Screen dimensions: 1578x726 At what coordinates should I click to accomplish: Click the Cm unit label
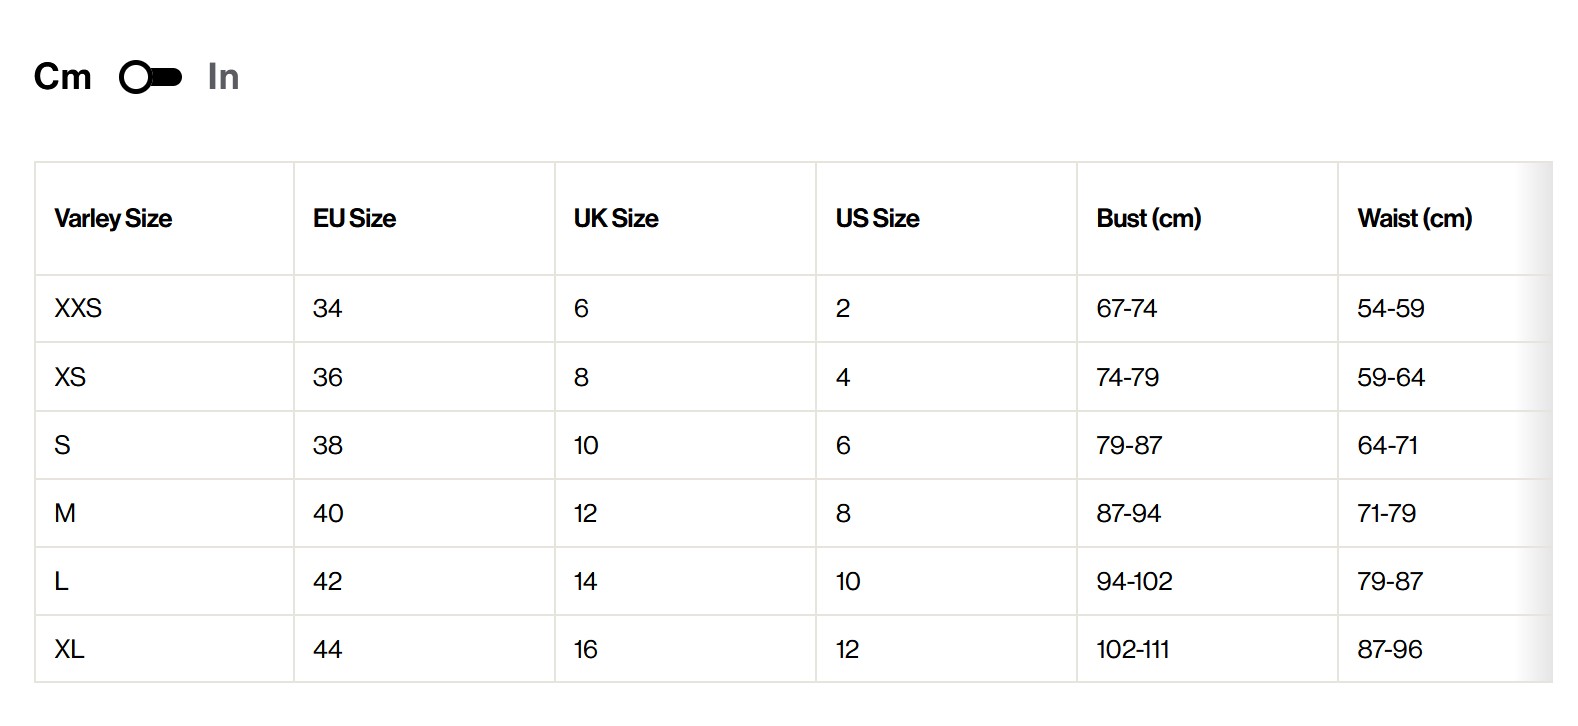pyautogui.click(x=62, y=77)
